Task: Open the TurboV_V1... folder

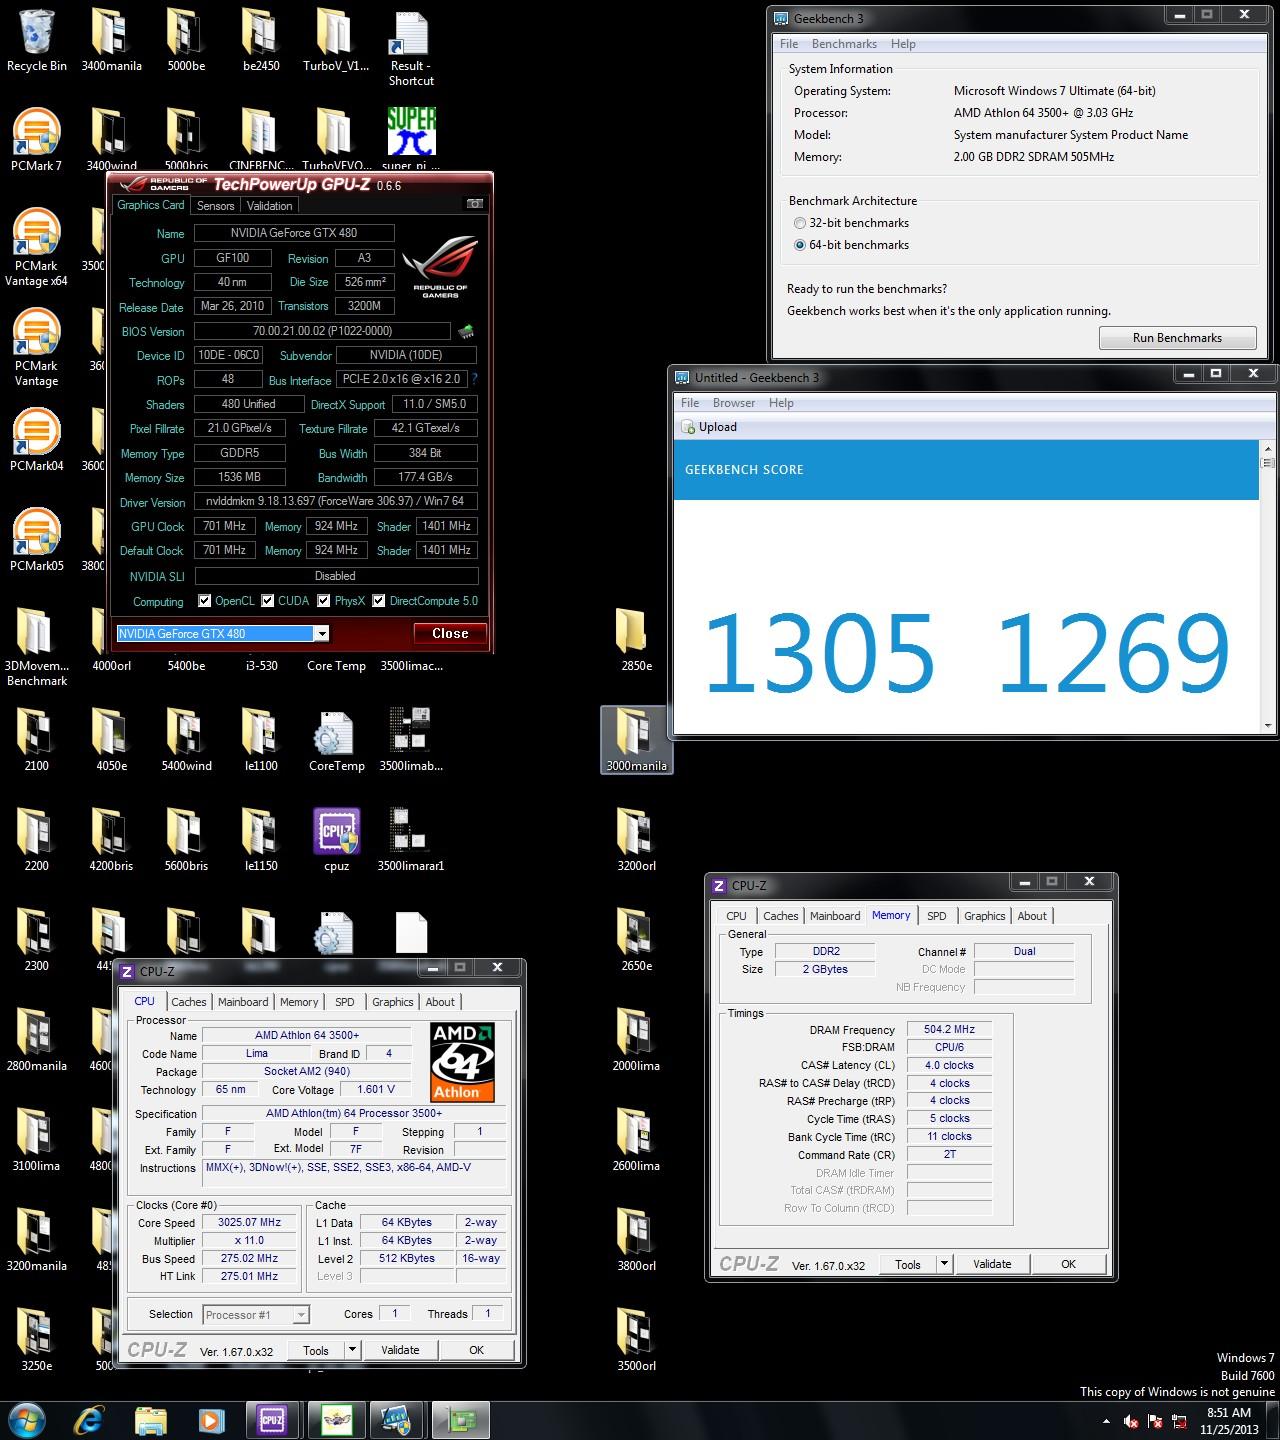Action: point(336,41)
